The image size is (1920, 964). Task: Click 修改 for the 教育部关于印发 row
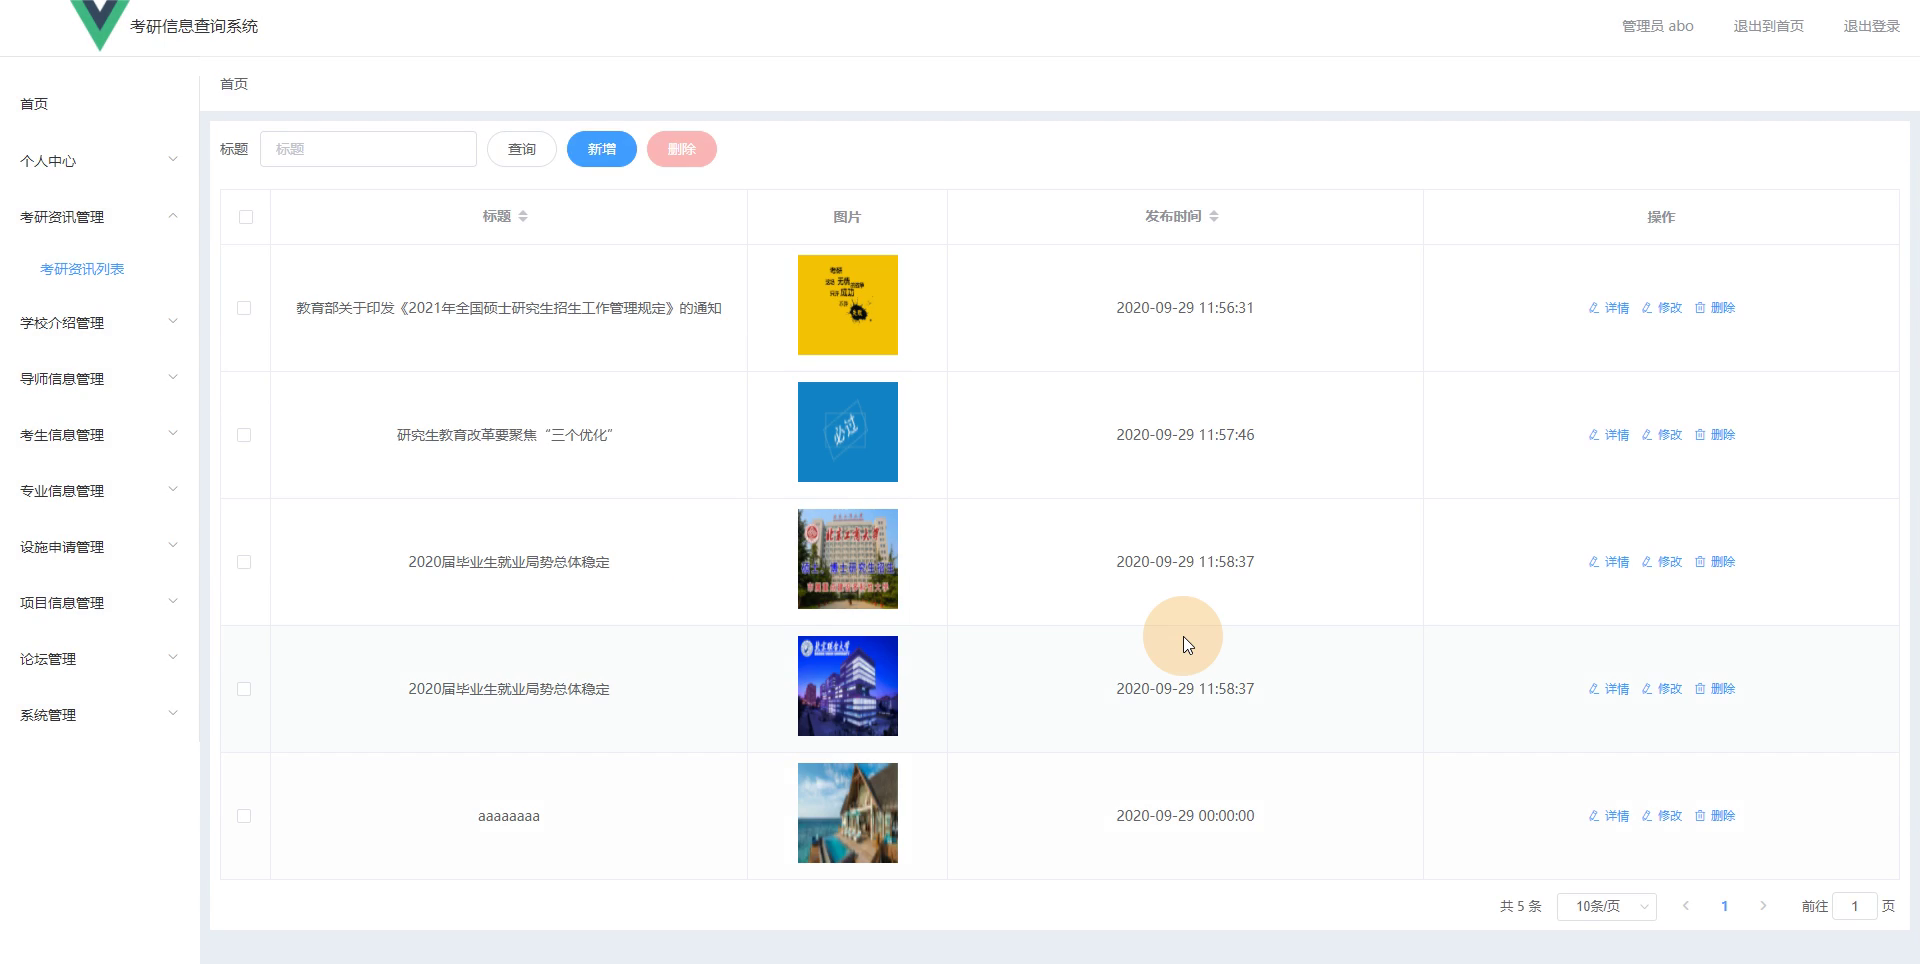coord(1662,308)
